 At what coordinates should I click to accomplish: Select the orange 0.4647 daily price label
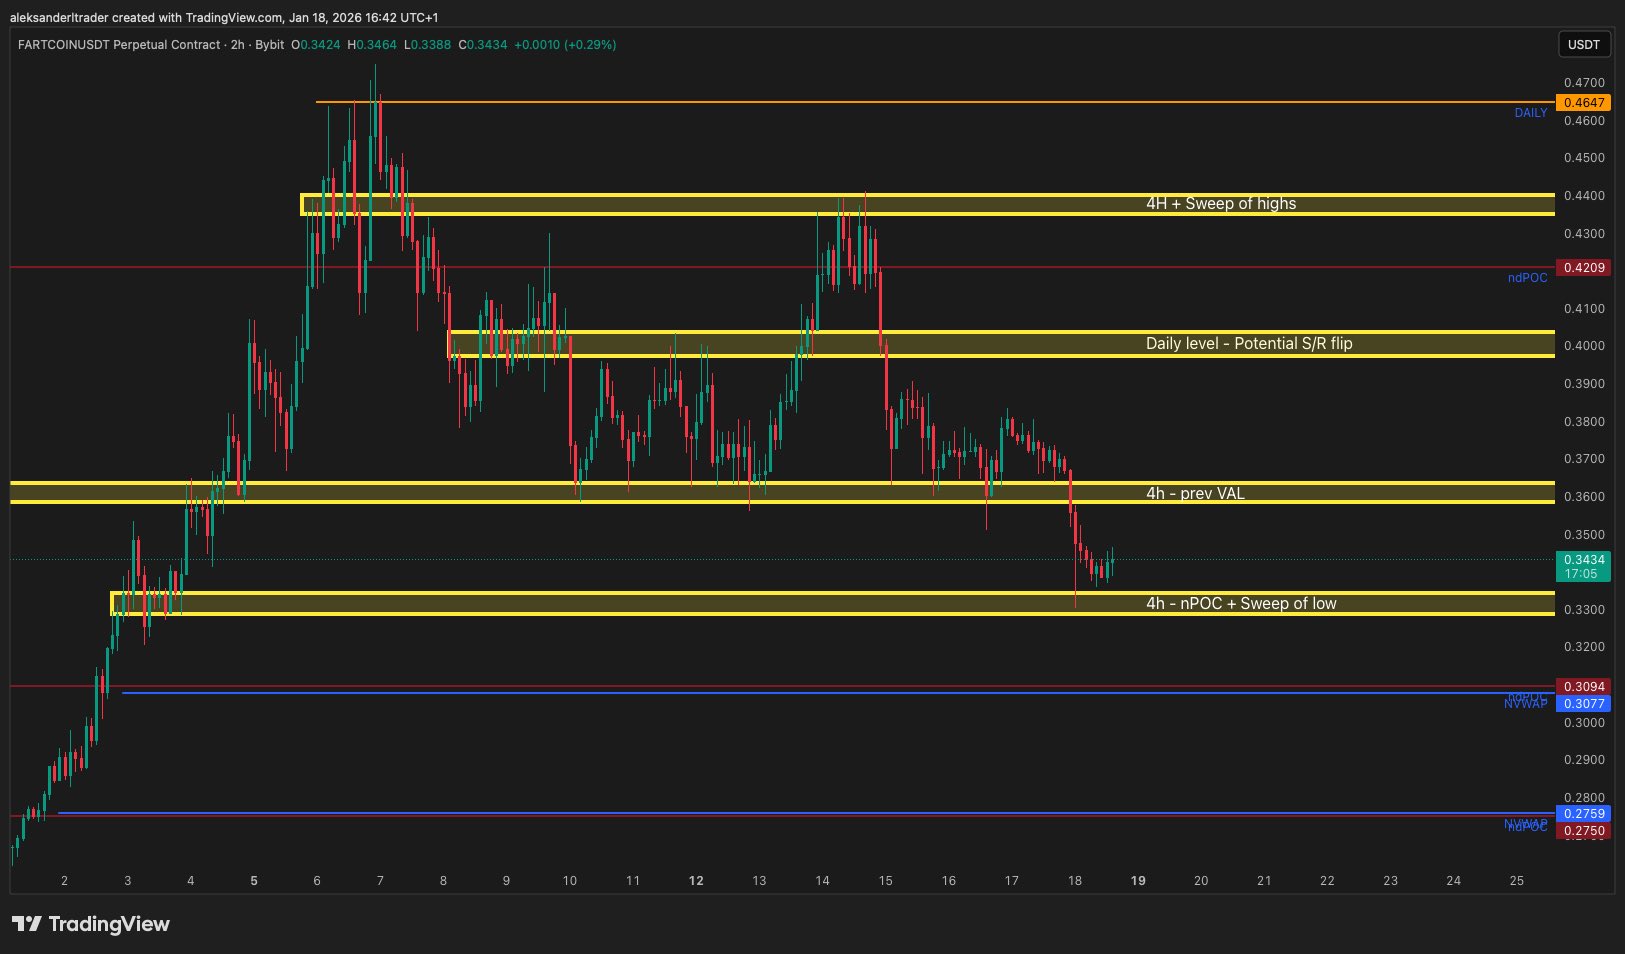[1583, 103]
